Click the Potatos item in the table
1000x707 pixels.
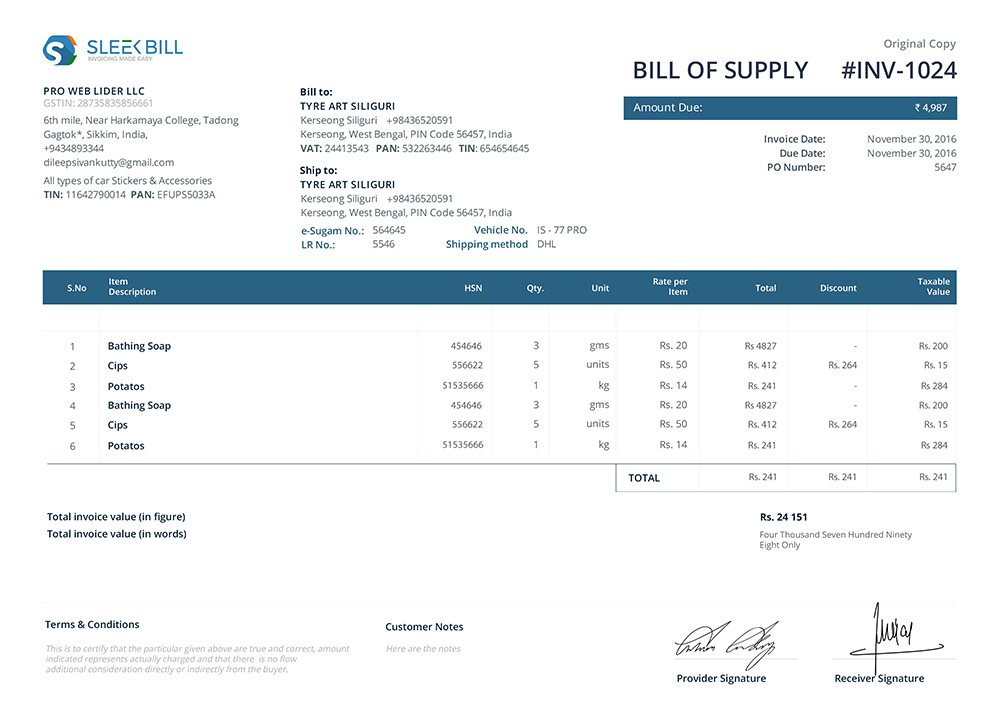point(126,385)
